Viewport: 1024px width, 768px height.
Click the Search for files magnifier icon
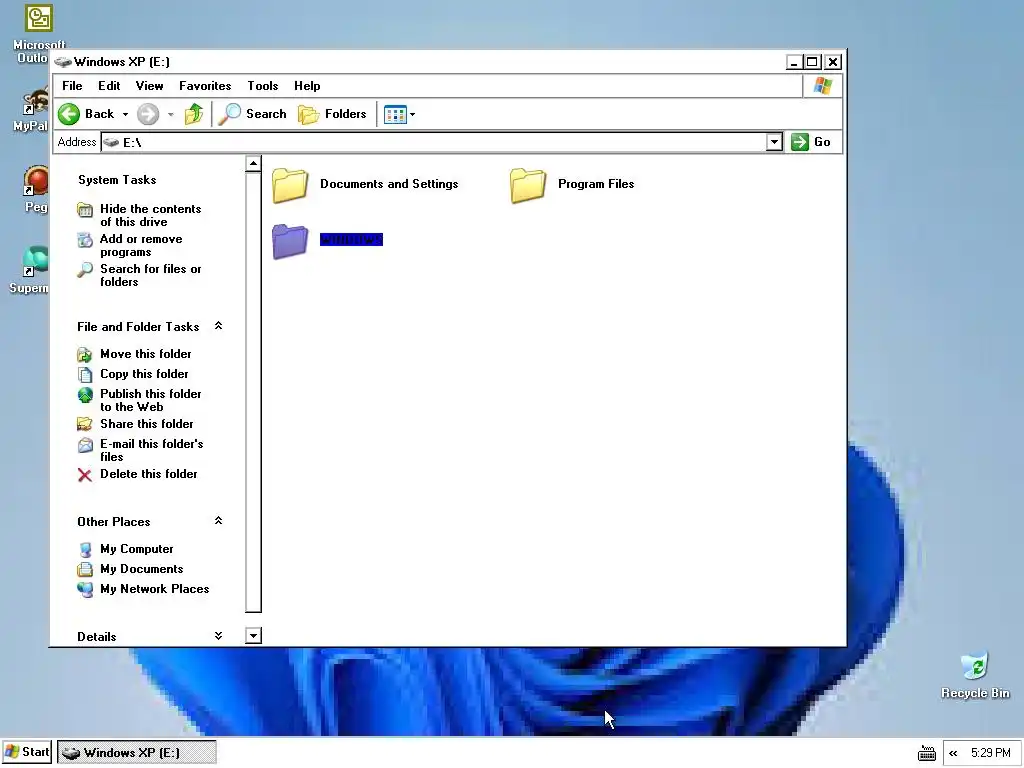coord(85,270)
